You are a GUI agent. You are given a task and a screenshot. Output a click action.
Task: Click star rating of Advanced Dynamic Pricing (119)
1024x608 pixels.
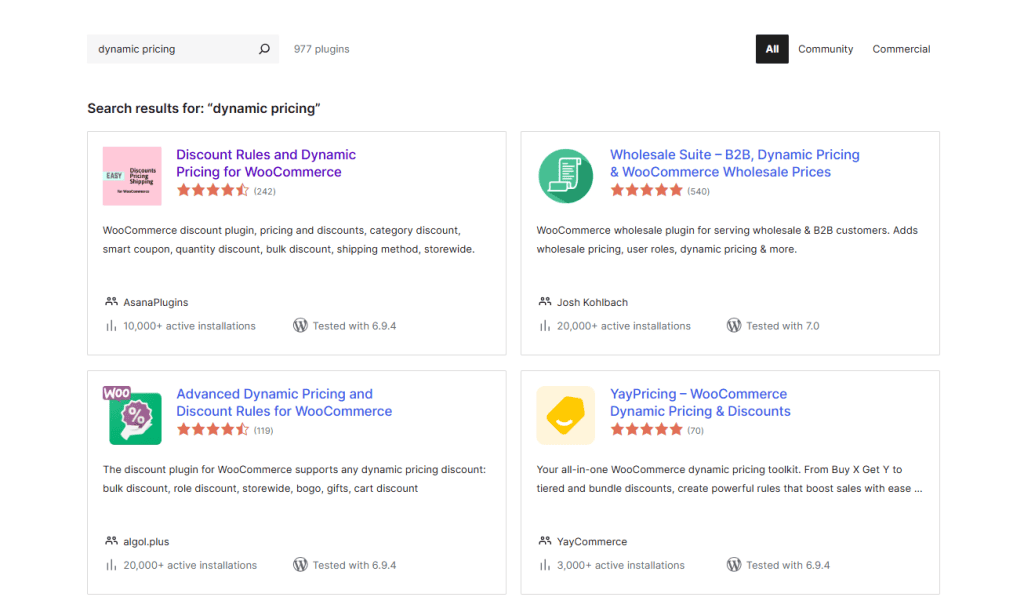point(213,430)
